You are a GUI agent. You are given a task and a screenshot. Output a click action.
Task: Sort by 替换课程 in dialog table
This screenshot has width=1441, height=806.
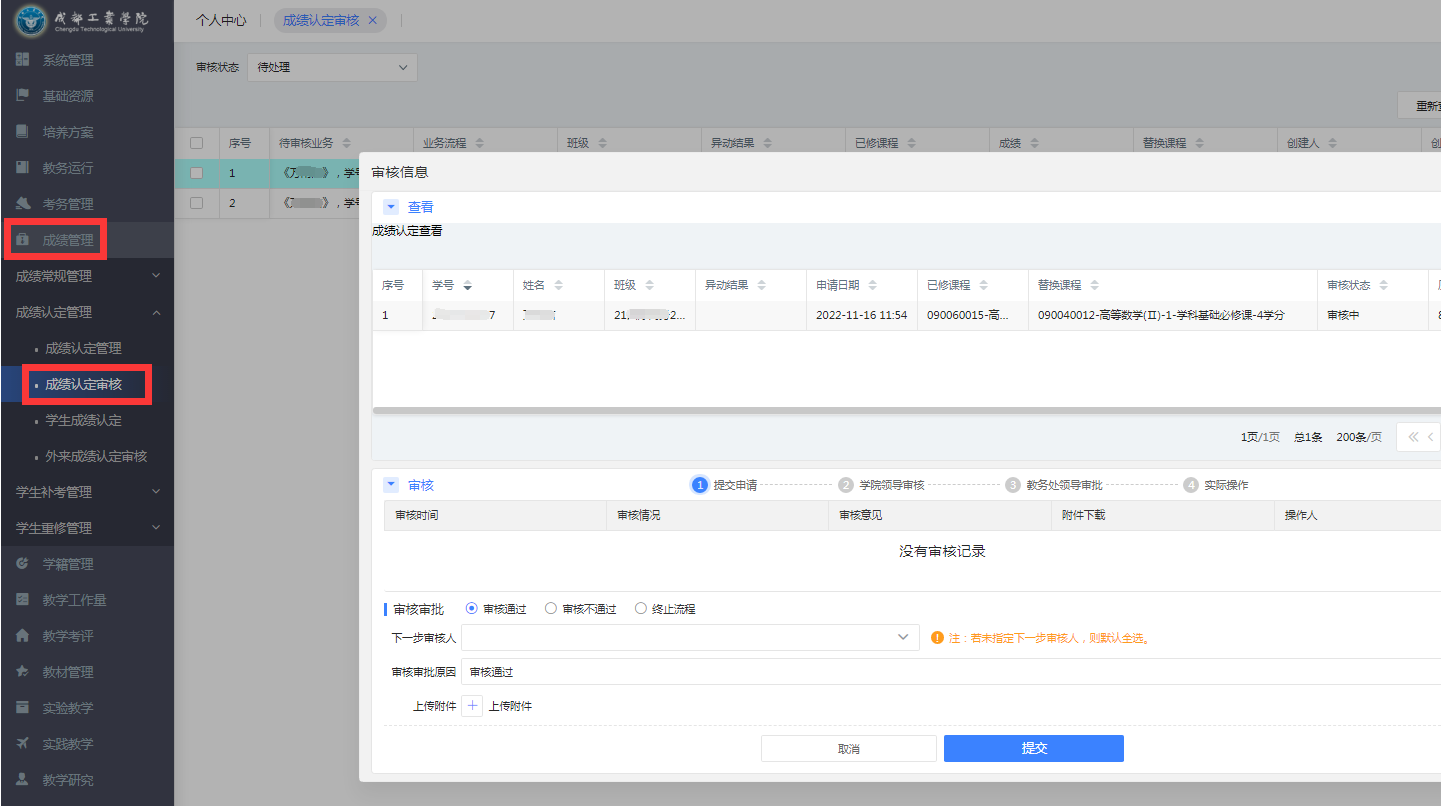coord(1094,285)
